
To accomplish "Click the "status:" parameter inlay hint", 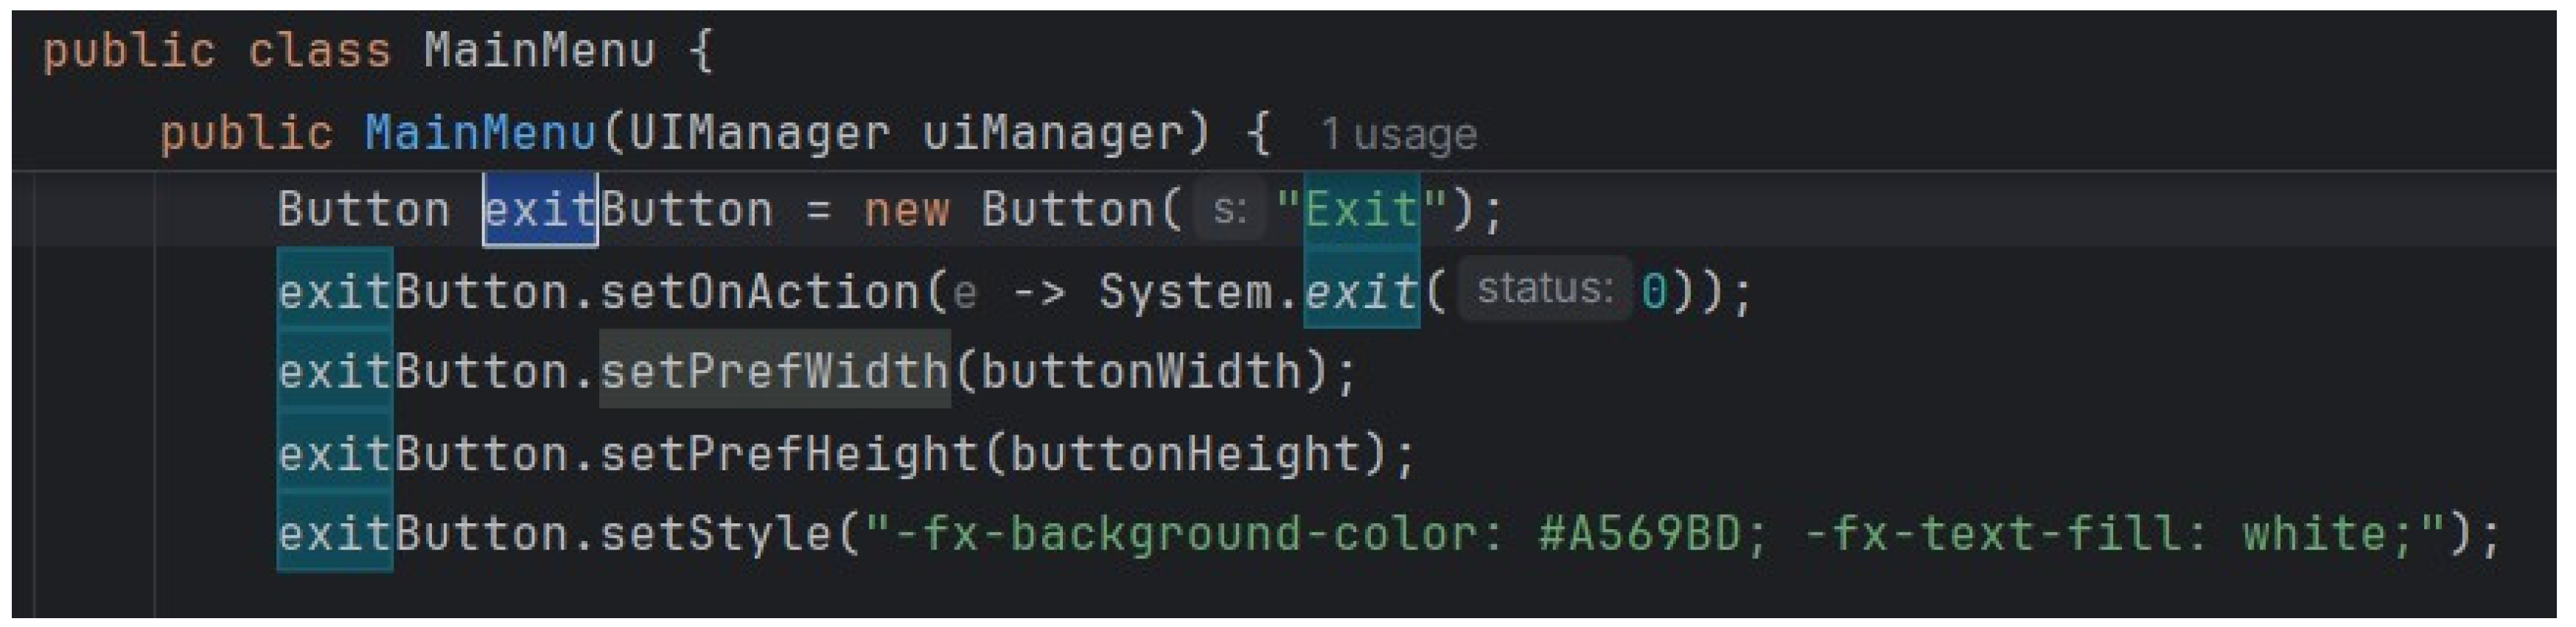I will click(1545, 290).
